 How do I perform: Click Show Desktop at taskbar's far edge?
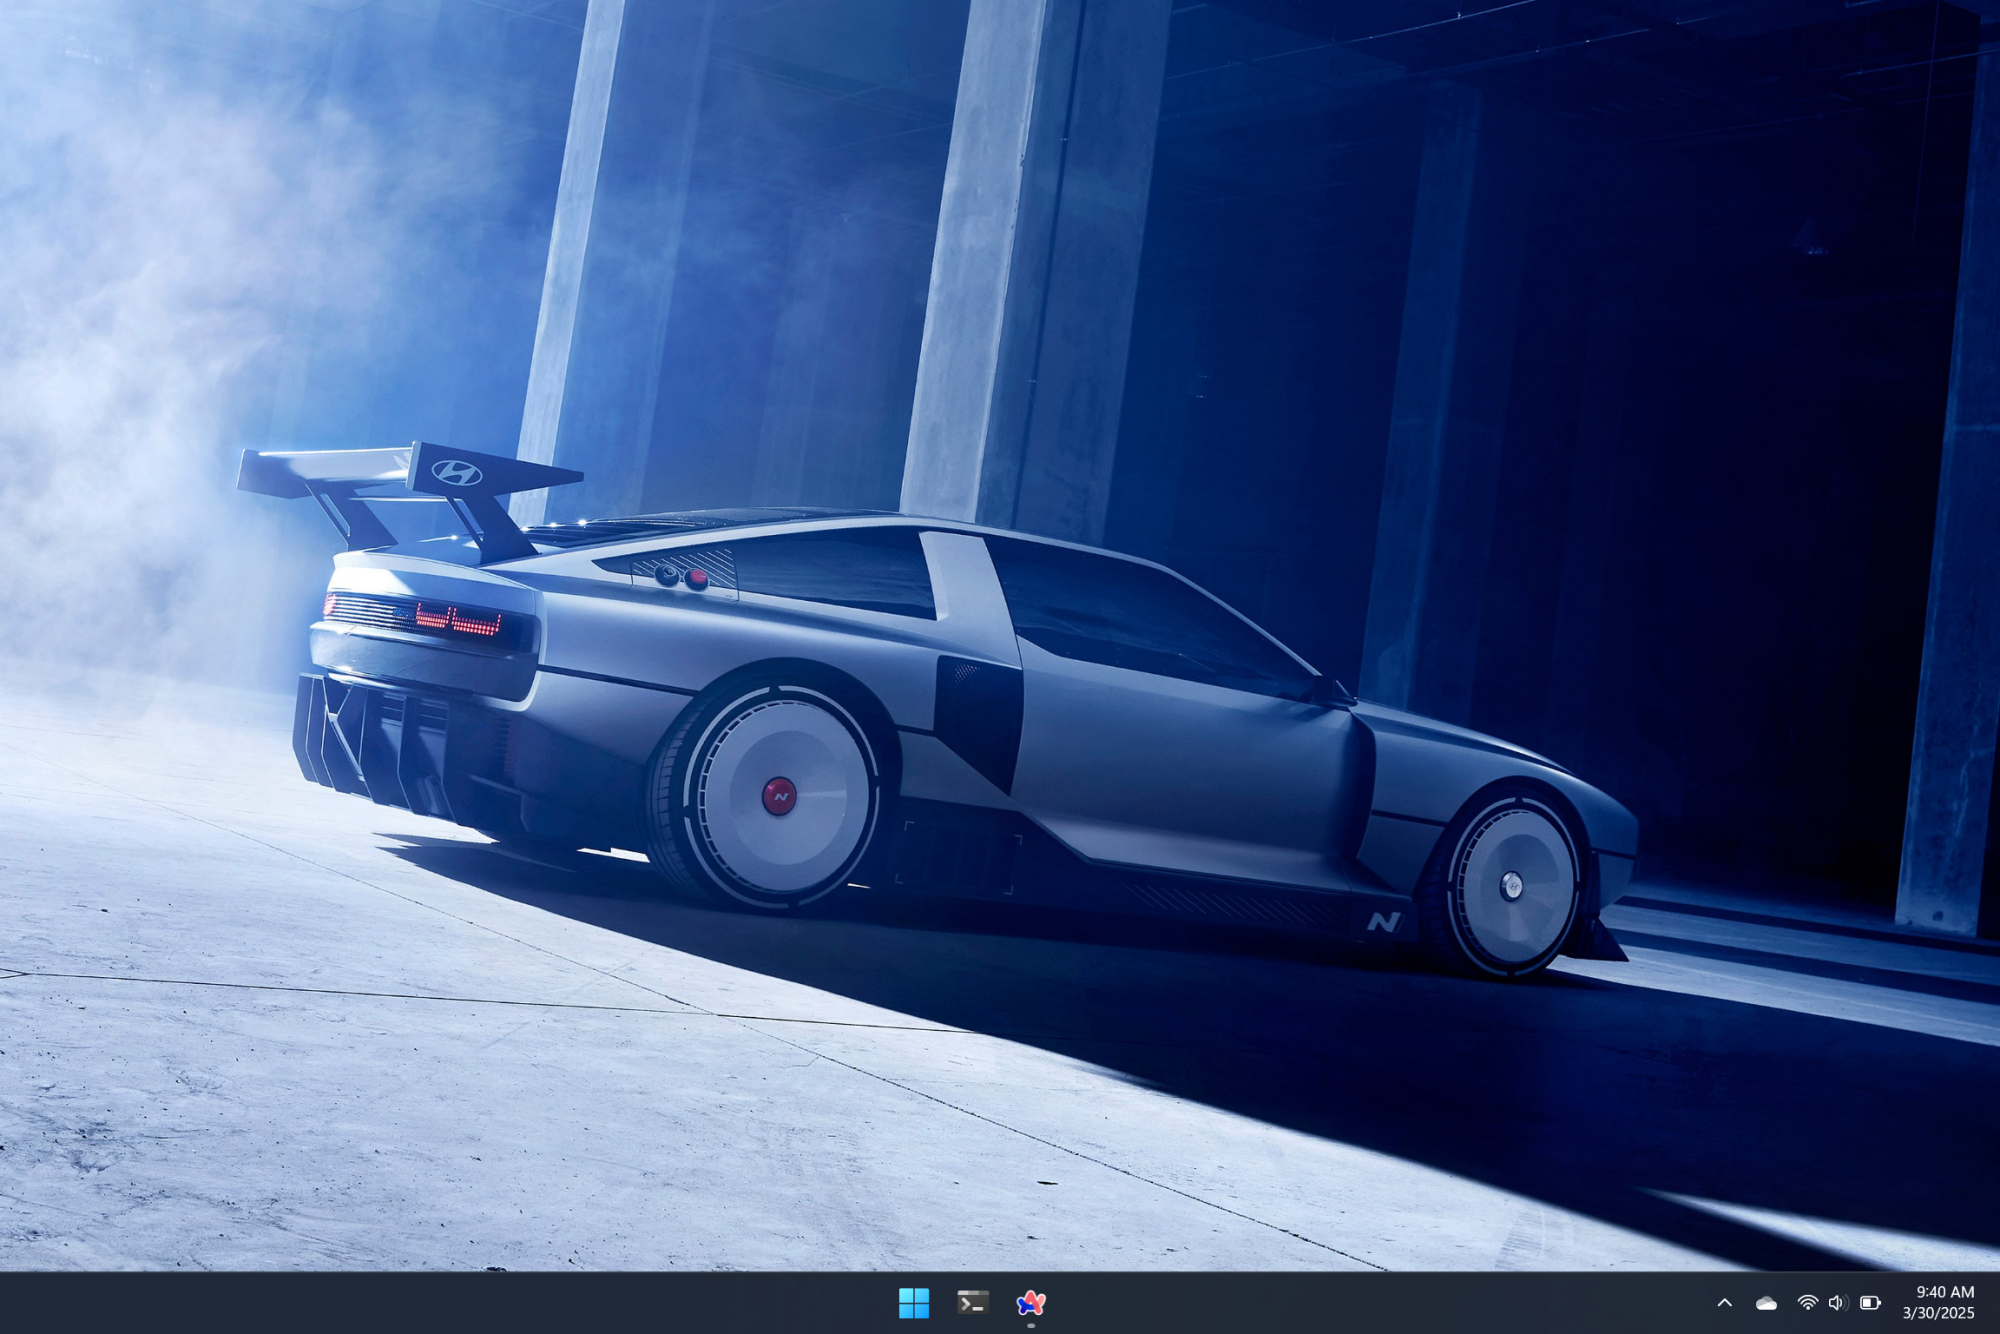1996,1302
